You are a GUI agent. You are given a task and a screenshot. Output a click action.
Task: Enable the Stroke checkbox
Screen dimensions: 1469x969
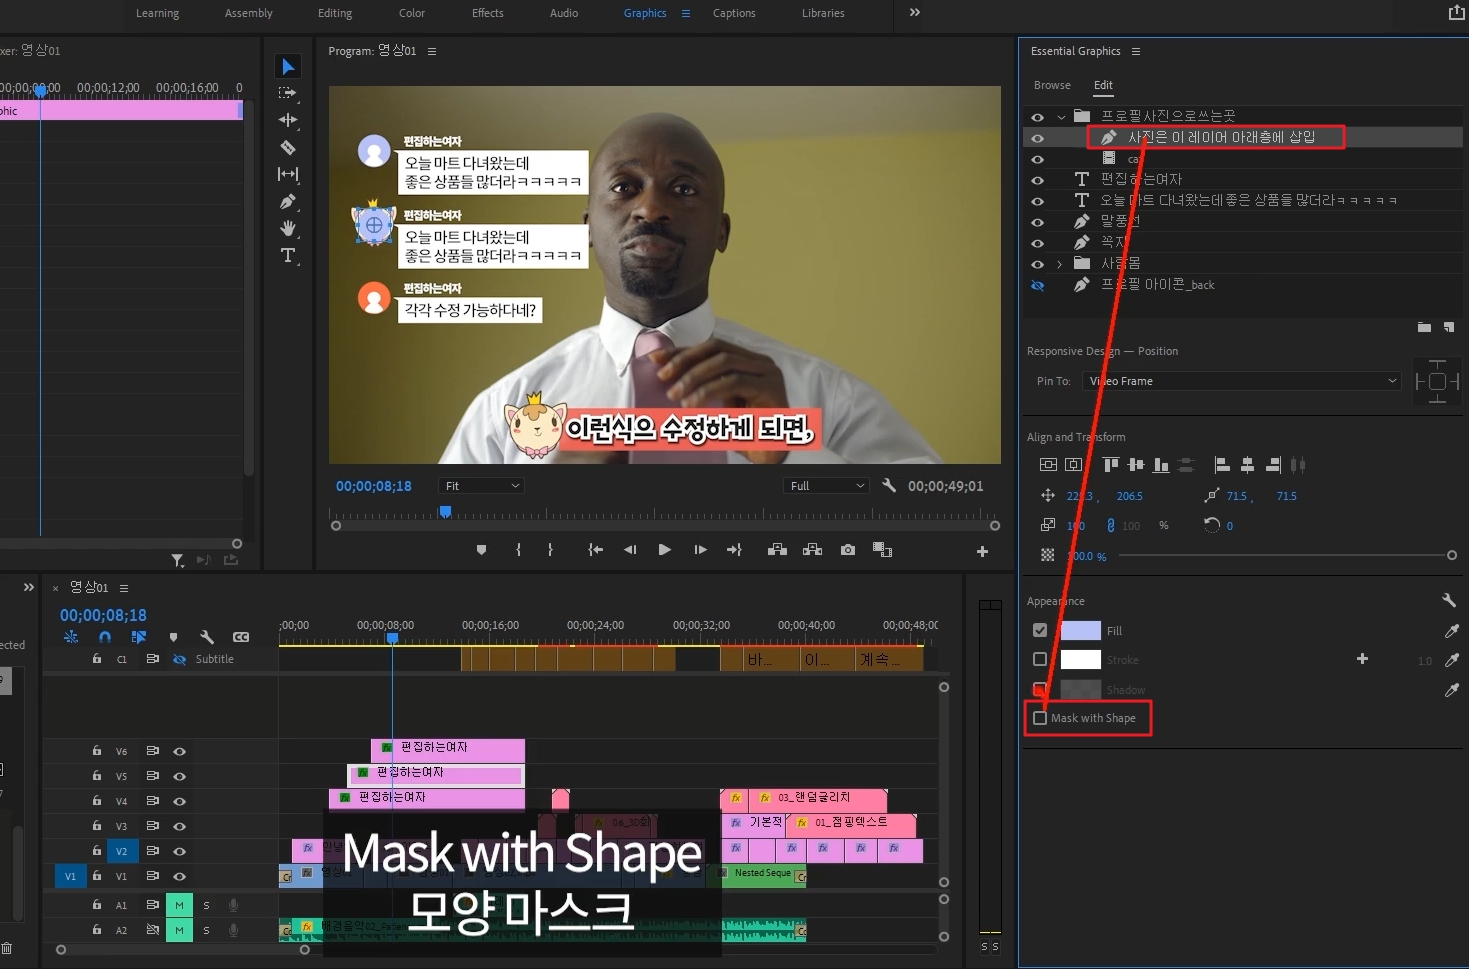(1040, 659)
